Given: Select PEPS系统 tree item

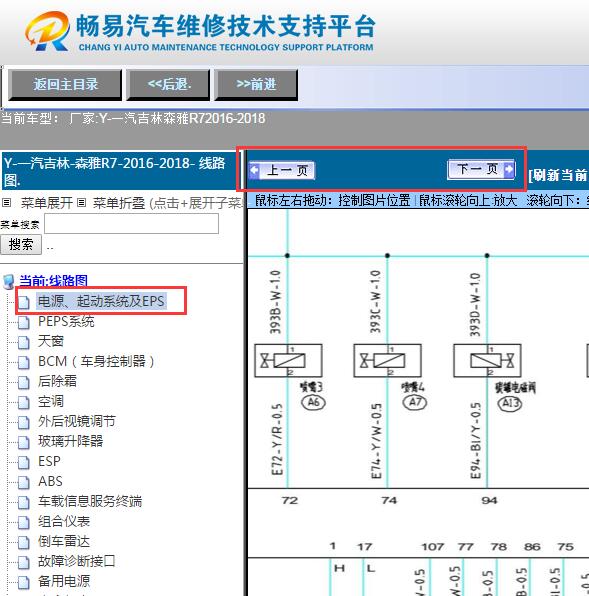Looking at the screenshot, I should pyautogui.click(x=66, y=321).
